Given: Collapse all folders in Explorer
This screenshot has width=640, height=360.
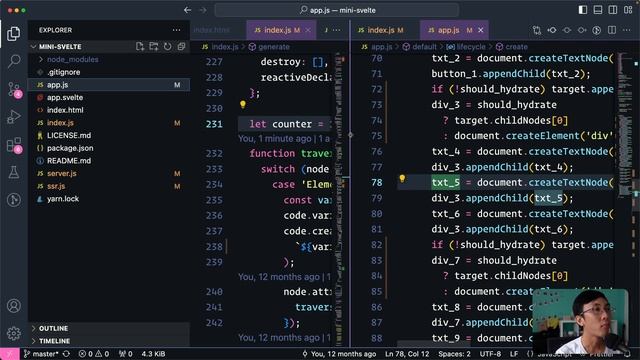Looking at the screenshot, I should pos(181,47).
